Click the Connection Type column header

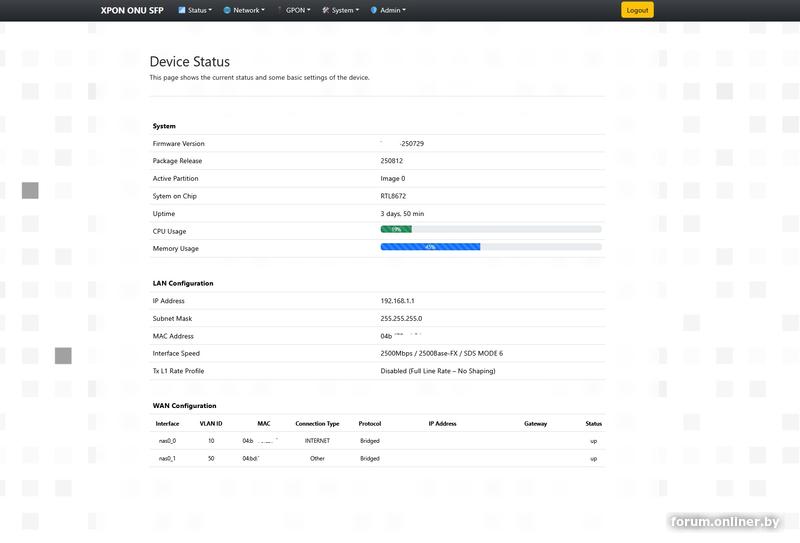tap(317, 423)
